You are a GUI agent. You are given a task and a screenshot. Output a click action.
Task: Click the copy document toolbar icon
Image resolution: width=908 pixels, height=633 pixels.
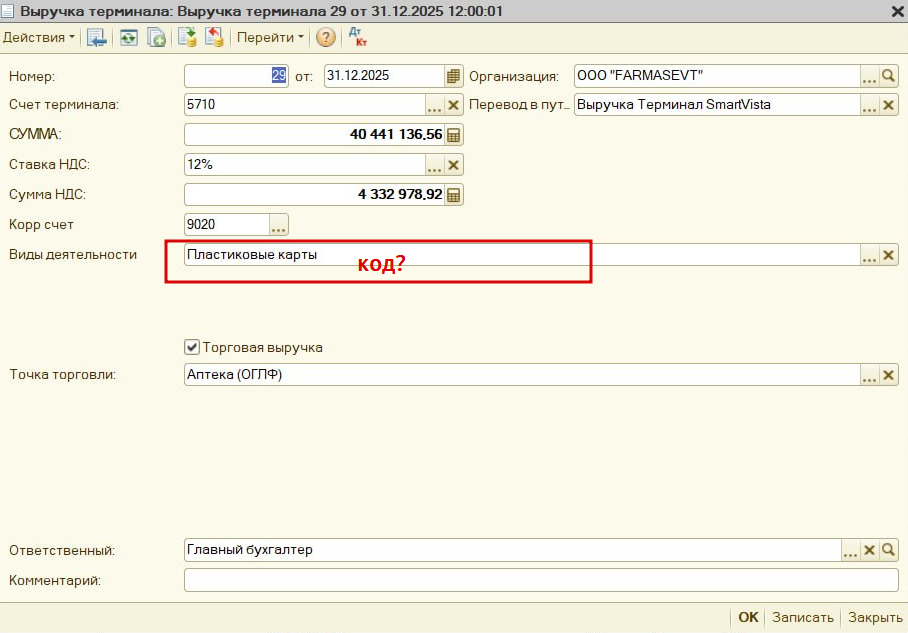(156, 38)
